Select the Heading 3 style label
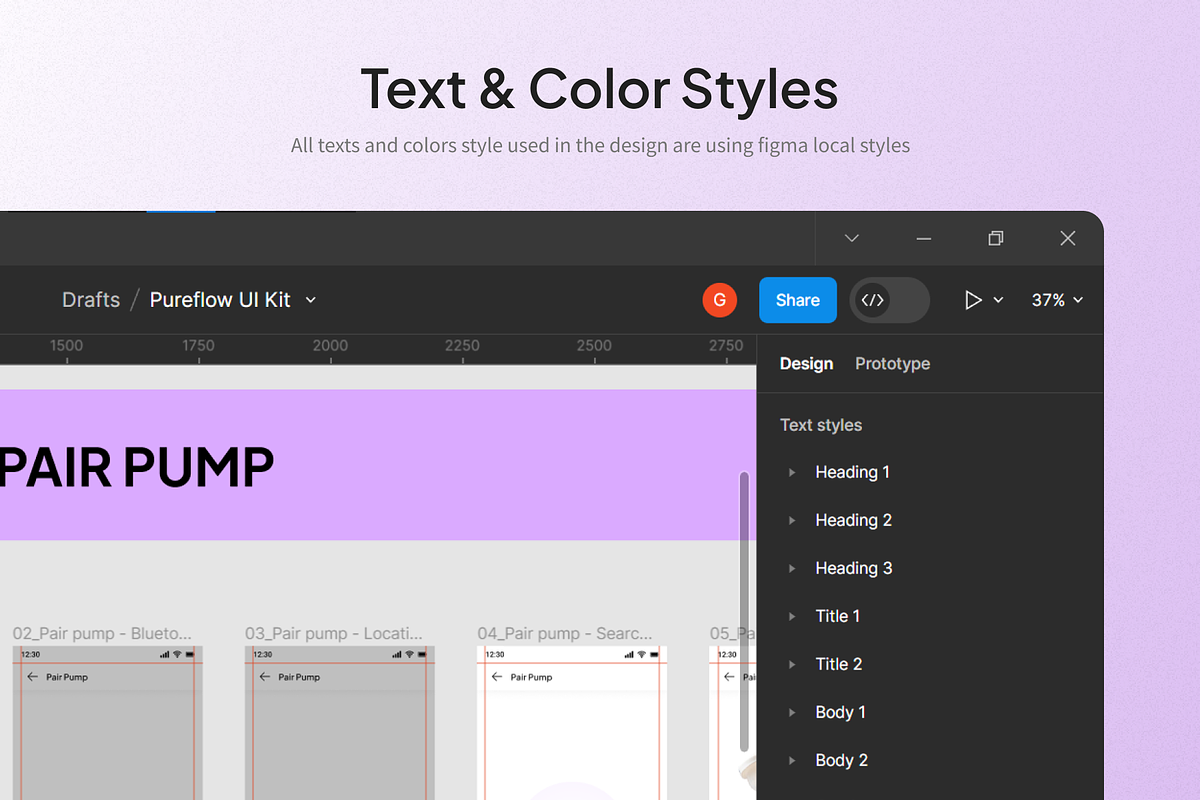 click(853, 568)
